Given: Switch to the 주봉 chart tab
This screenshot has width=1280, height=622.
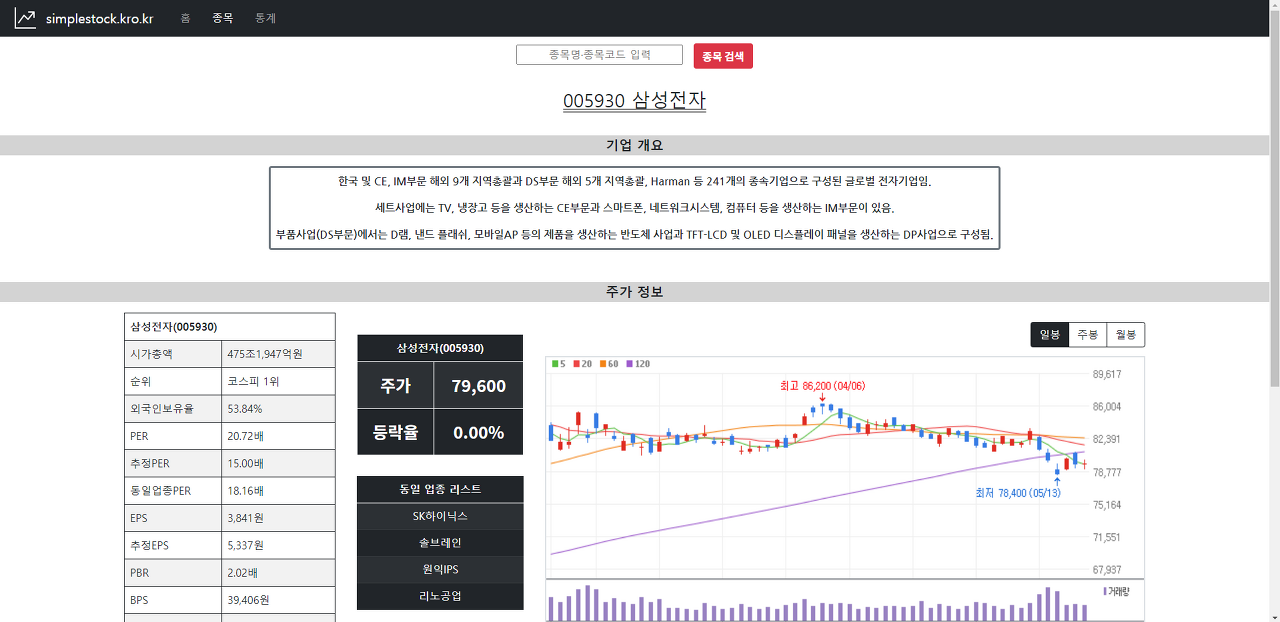Looking at the screenshot, I should [1087, 335].
